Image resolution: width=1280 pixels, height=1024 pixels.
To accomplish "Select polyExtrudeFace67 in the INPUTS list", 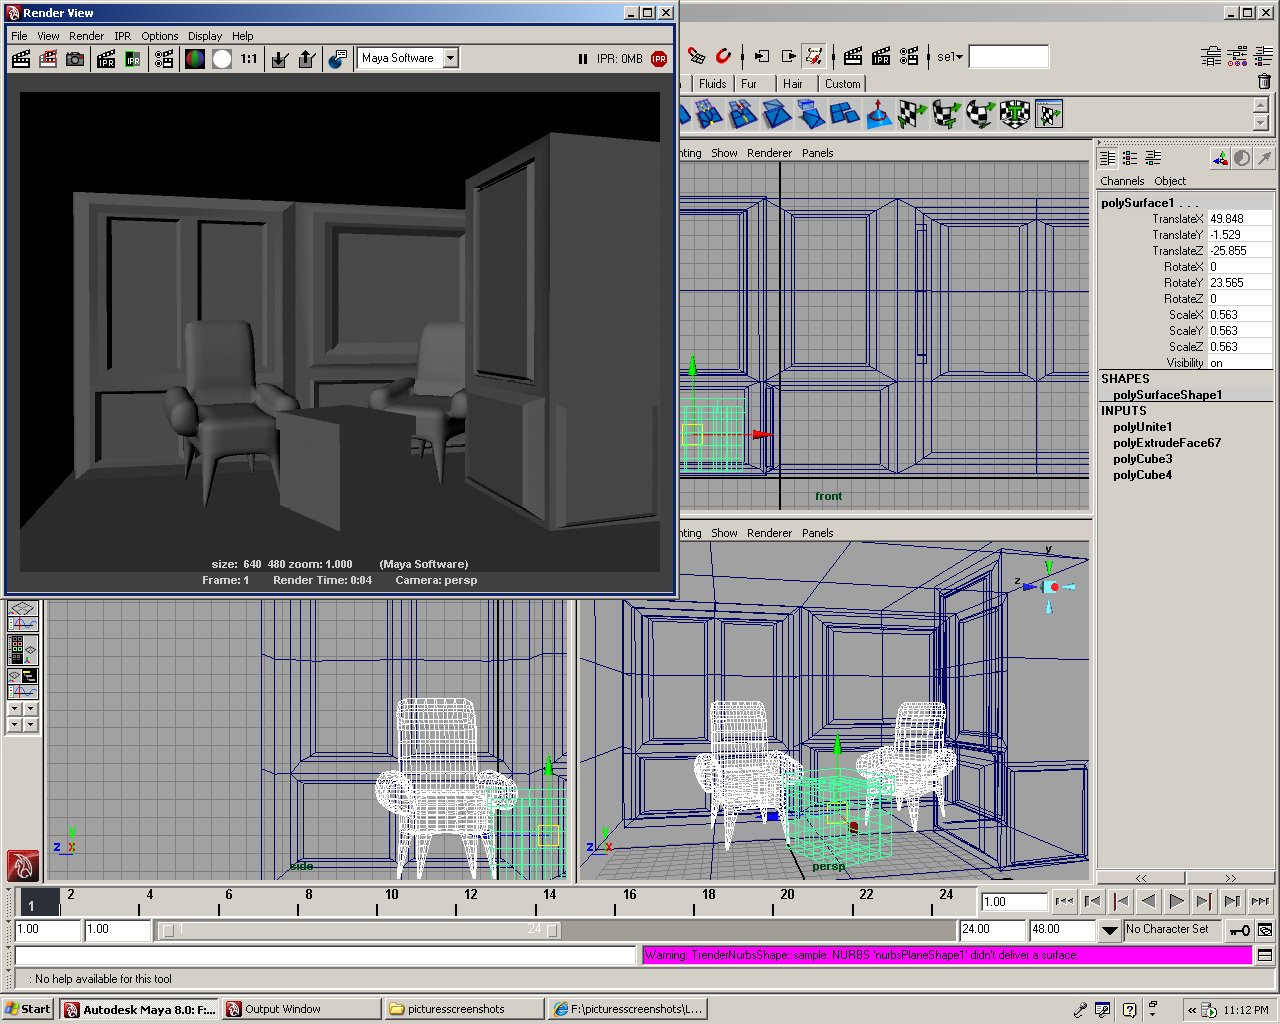I will click(1166, 443).
